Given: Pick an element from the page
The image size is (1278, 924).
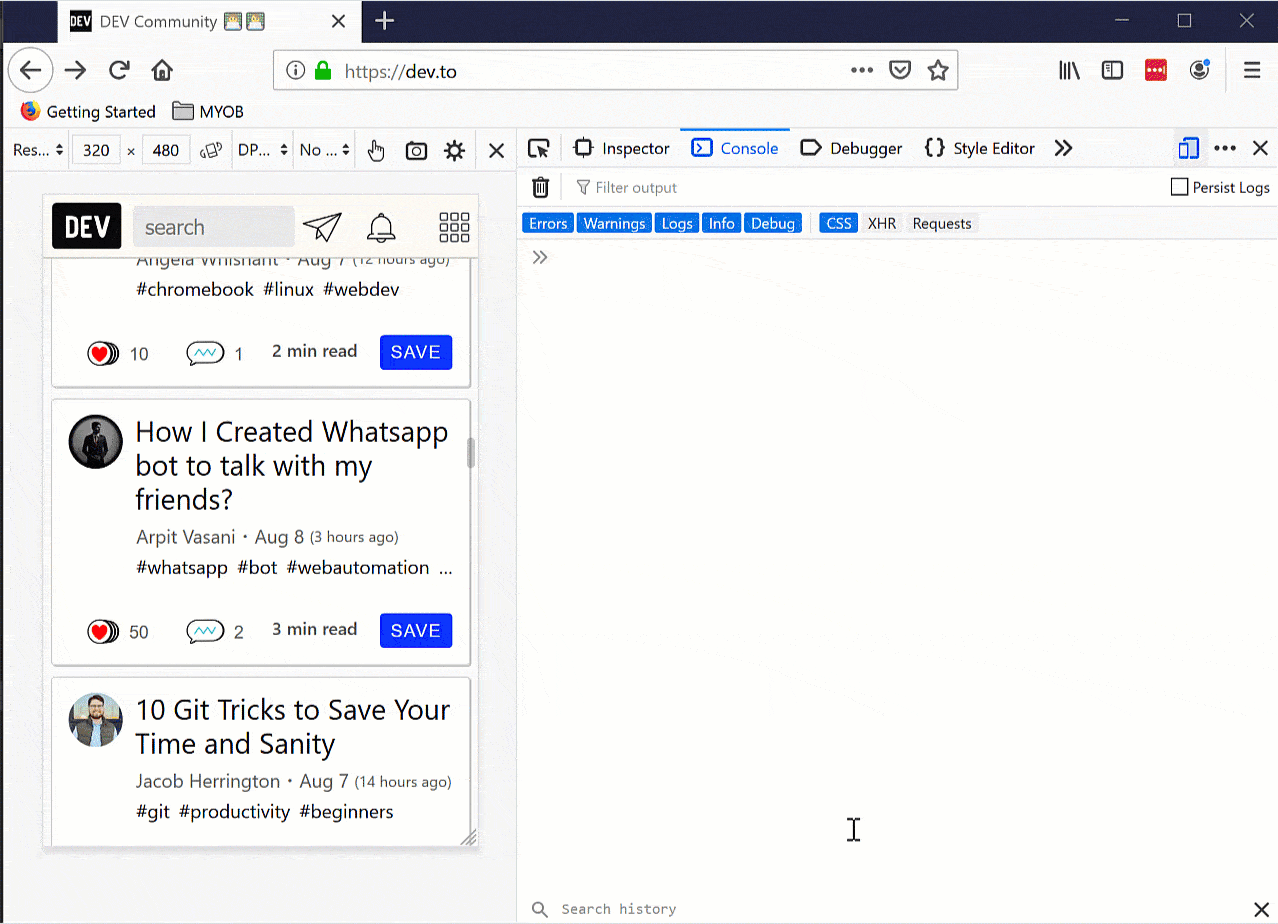Looking at the screenshot, I should tap(539, 148).
